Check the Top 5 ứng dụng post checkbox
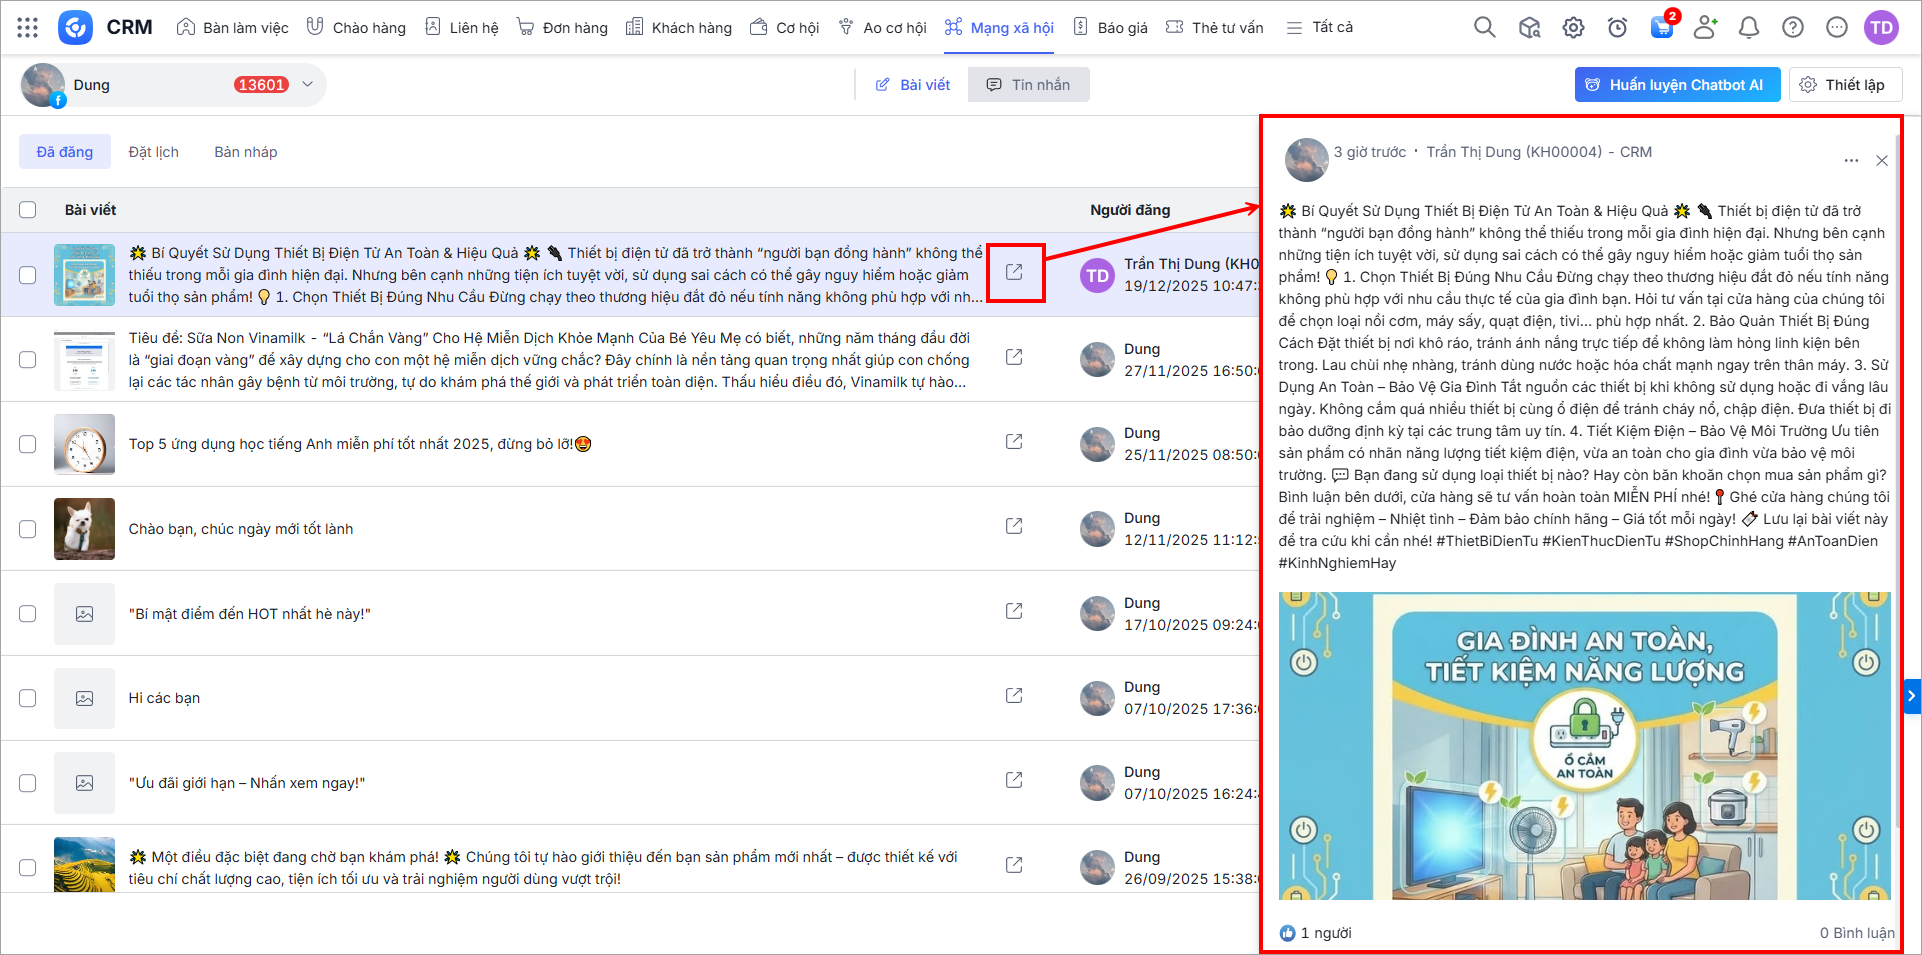Image resolution: width=1922 pixels, height=955 pixels. [x=28, y=444]
